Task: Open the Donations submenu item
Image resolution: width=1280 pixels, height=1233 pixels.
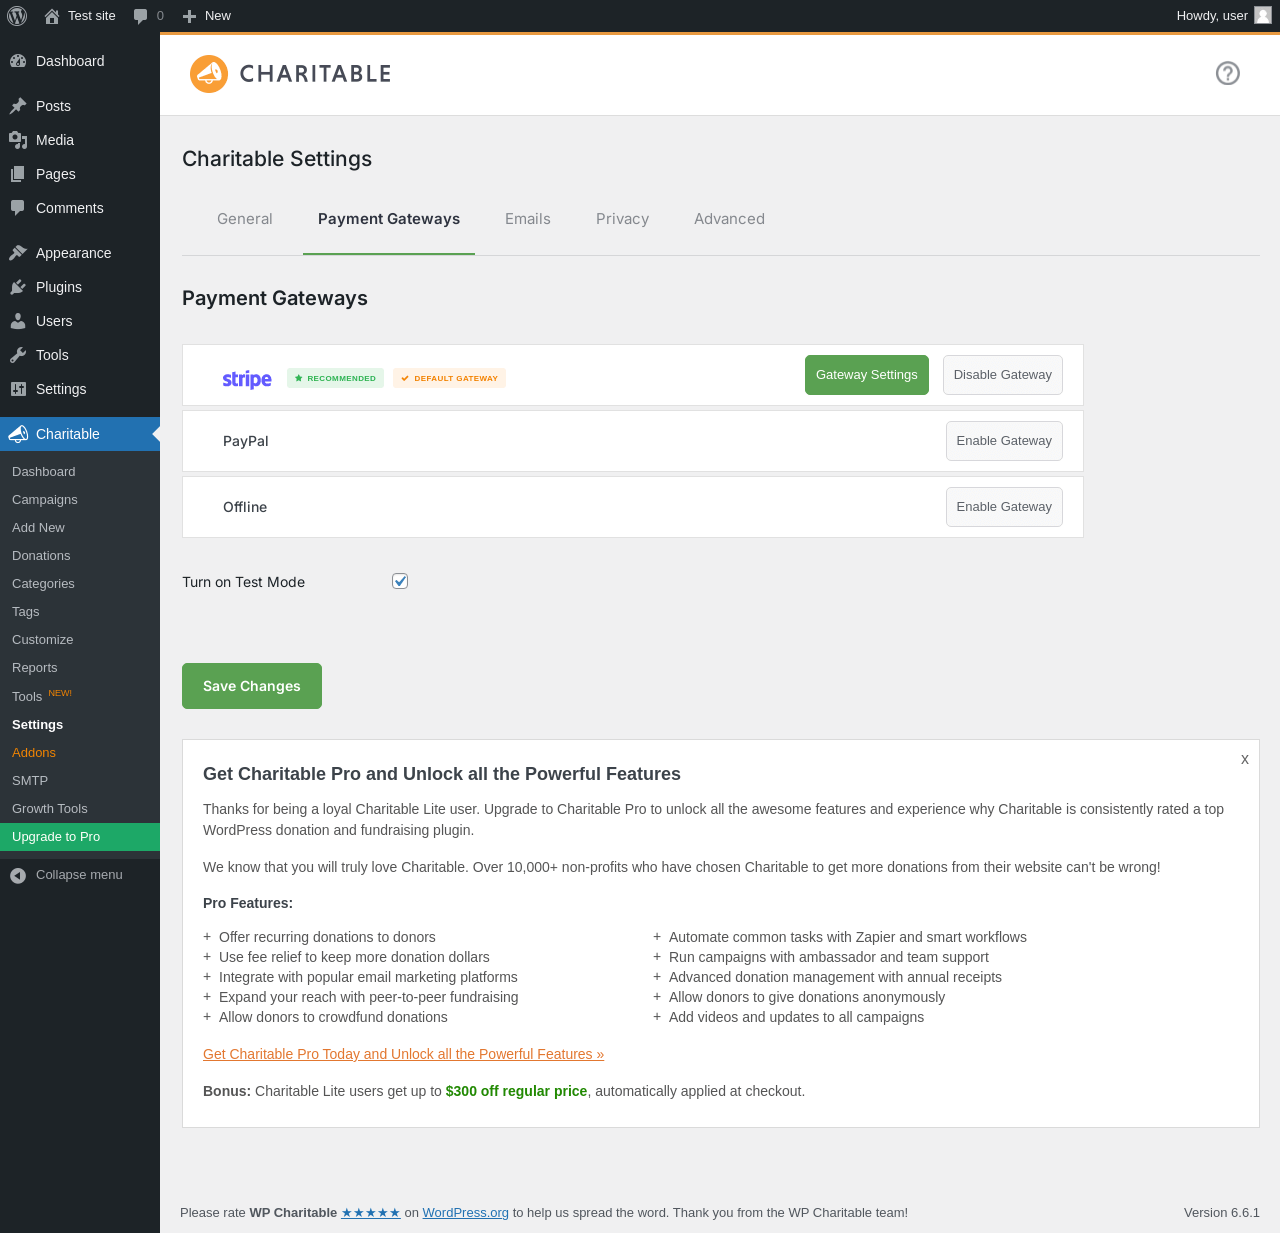Action: point(80,556)
